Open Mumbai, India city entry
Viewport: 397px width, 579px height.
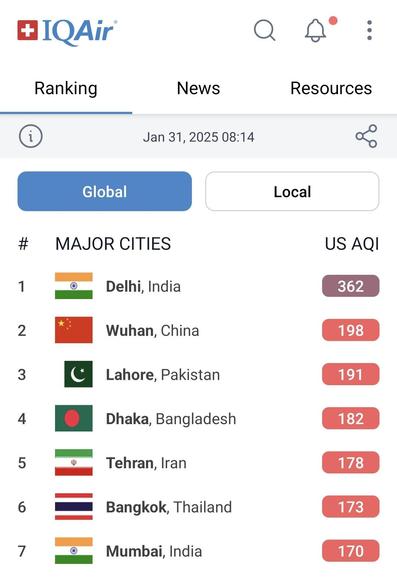(x=198, y=551)
